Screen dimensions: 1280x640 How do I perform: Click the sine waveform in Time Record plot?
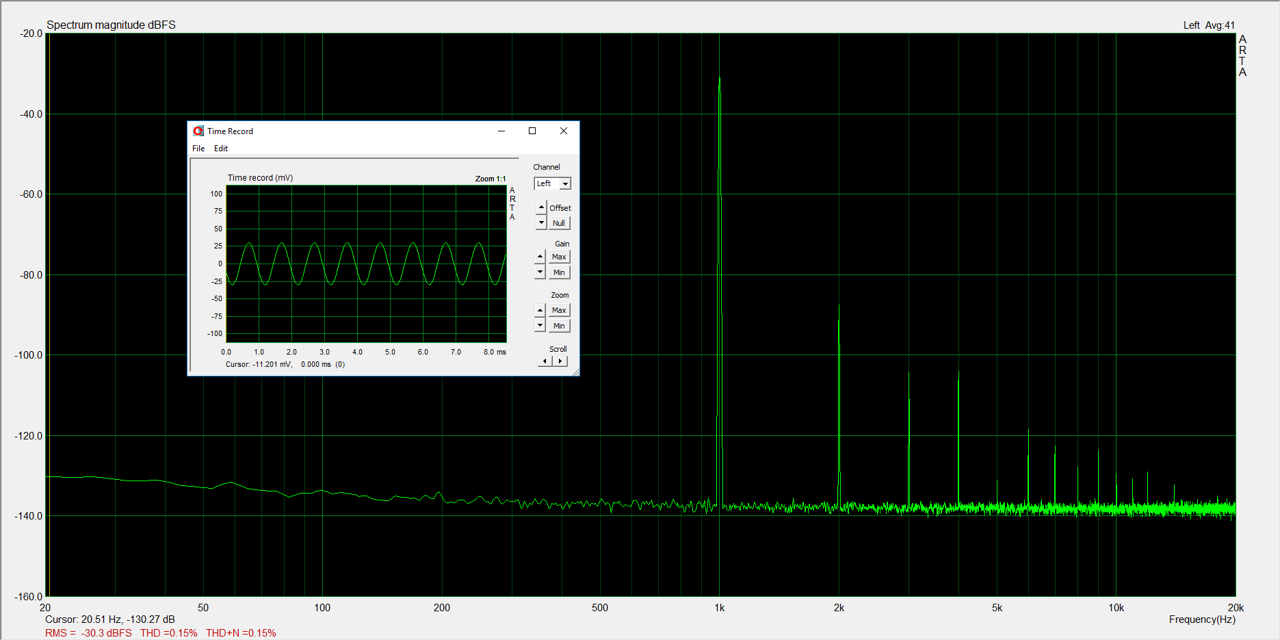pyautogui.click(x=367, y=263)
